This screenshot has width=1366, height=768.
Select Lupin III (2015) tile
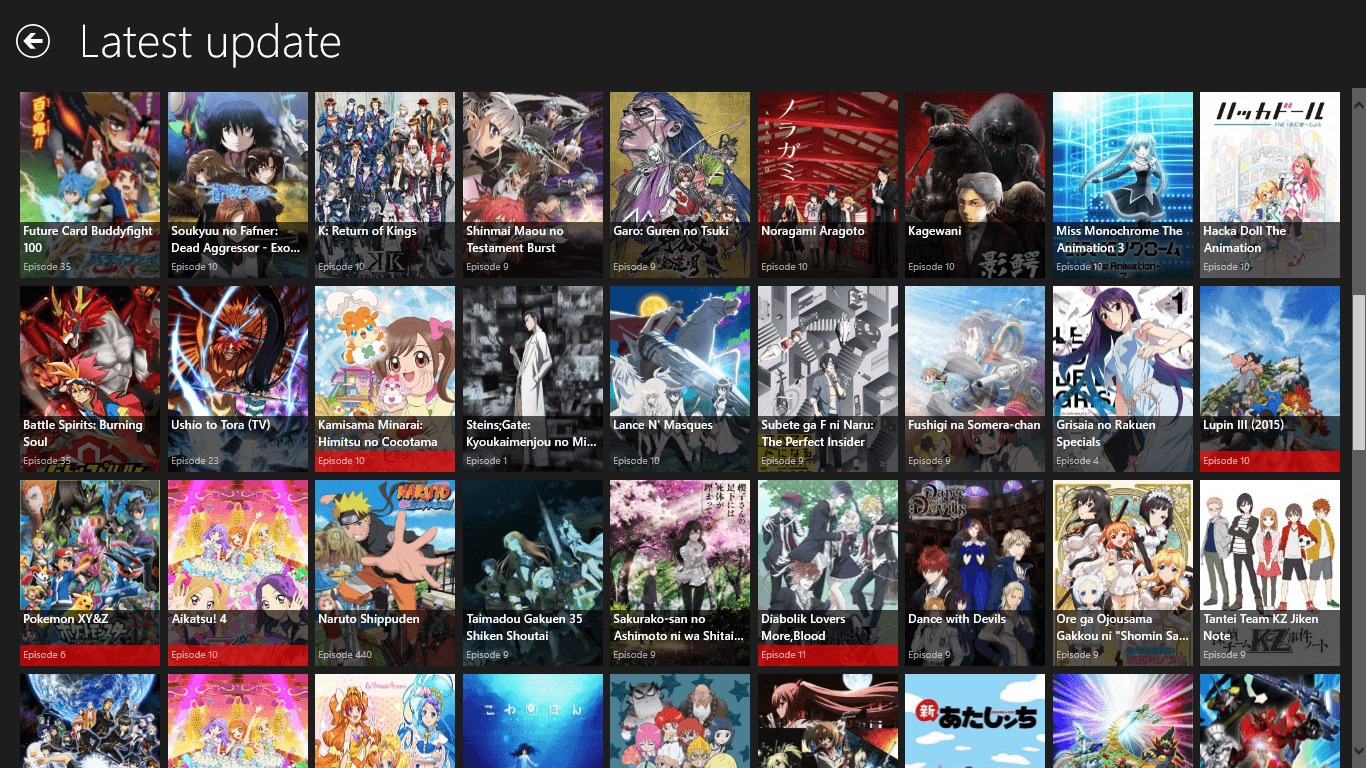tap(1270, 379)
